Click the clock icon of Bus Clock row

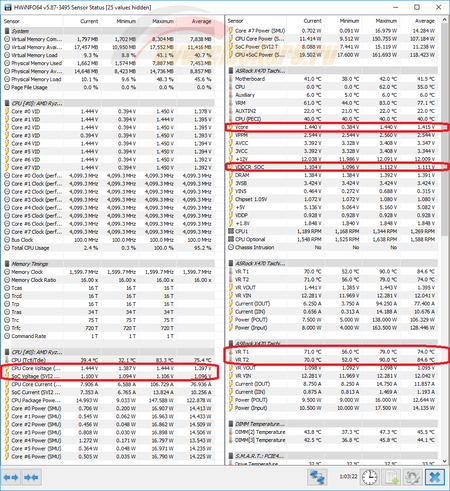[7, 240]
